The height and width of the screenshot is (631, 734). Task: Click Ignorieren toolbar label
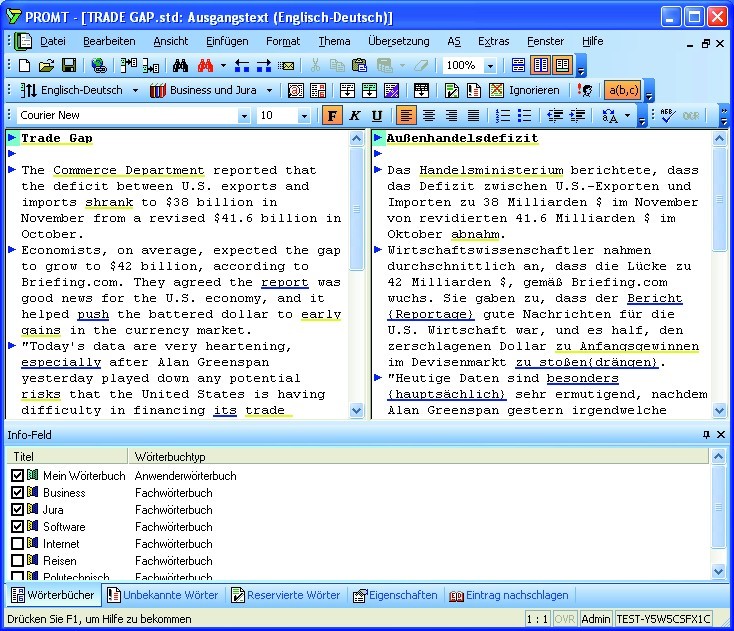pos(534,90)
